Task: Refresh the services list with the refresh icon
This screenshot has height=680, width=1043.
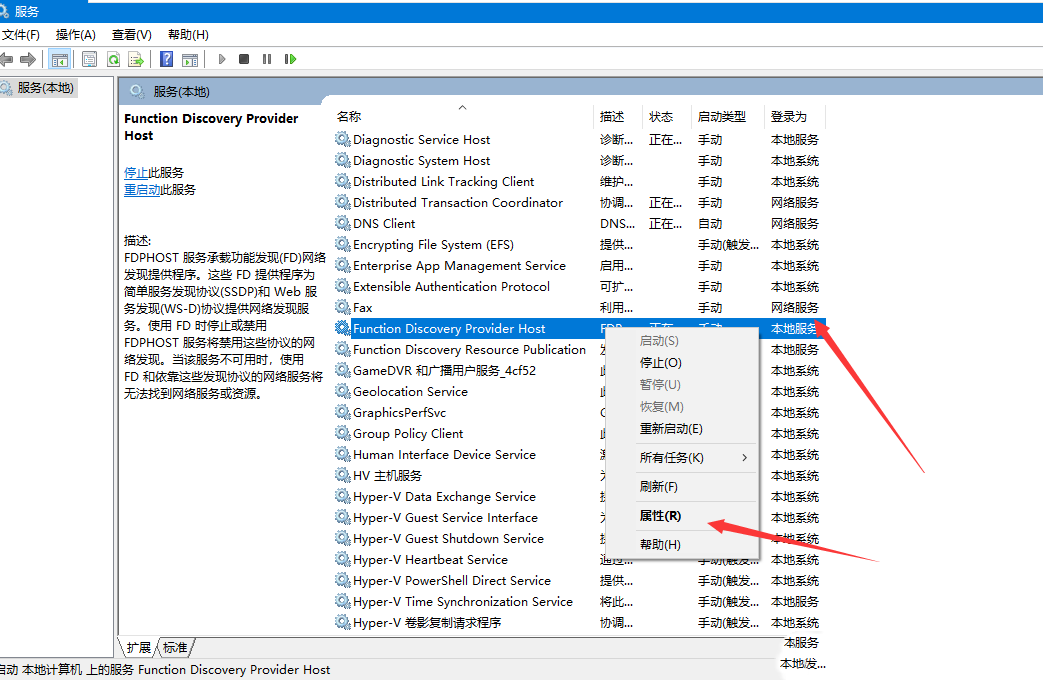Action: pos(112,59)
